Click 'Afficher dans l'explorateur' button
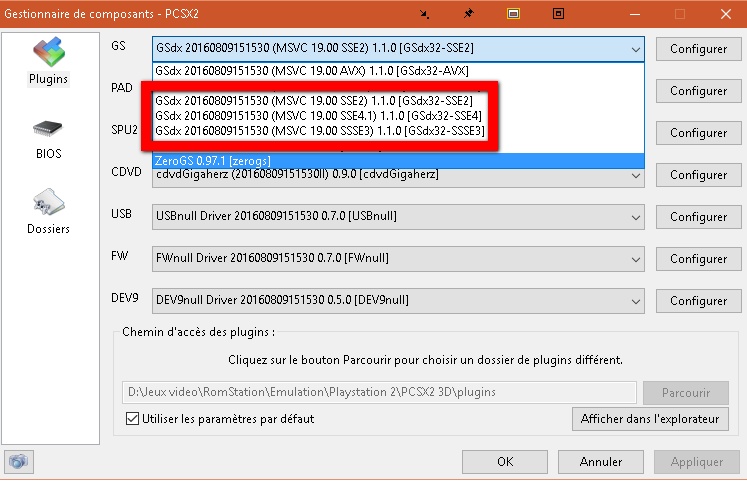747x484 pixels. tap(650, 419)
